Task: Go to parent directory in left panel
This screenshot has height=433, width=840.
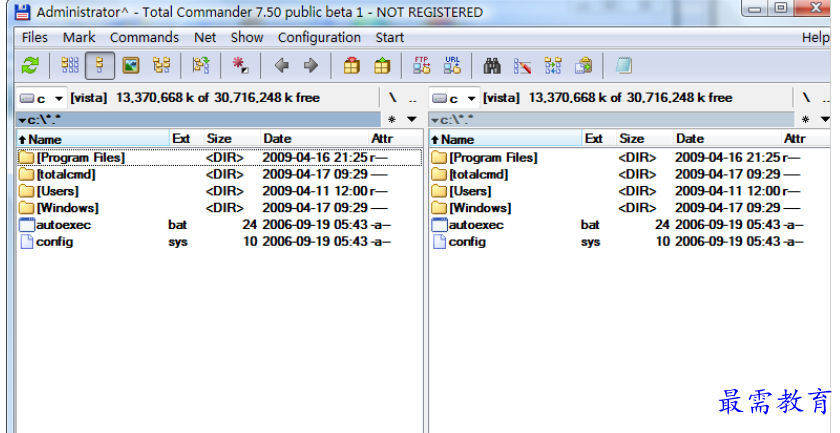Action: [412, 100]
